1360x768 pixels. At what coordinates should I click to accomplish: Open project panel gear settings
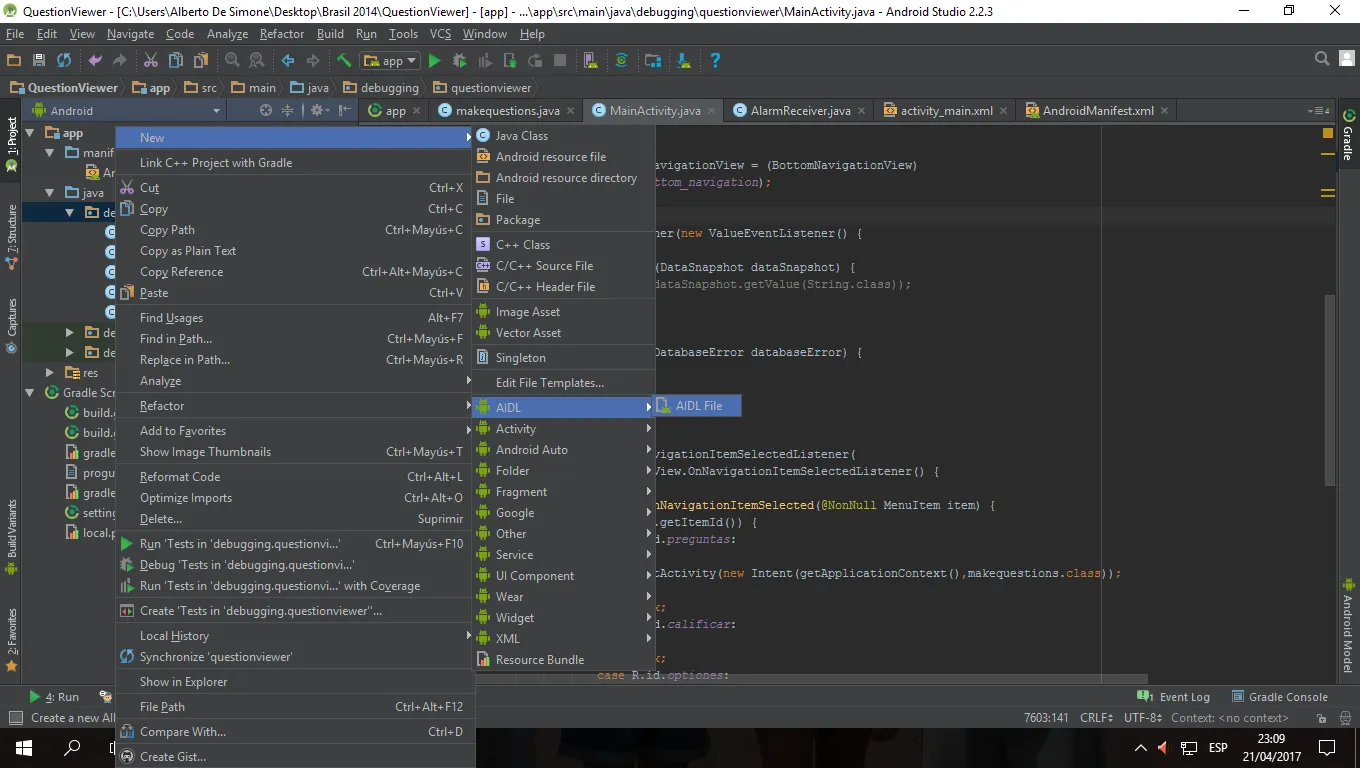[318, 111]
